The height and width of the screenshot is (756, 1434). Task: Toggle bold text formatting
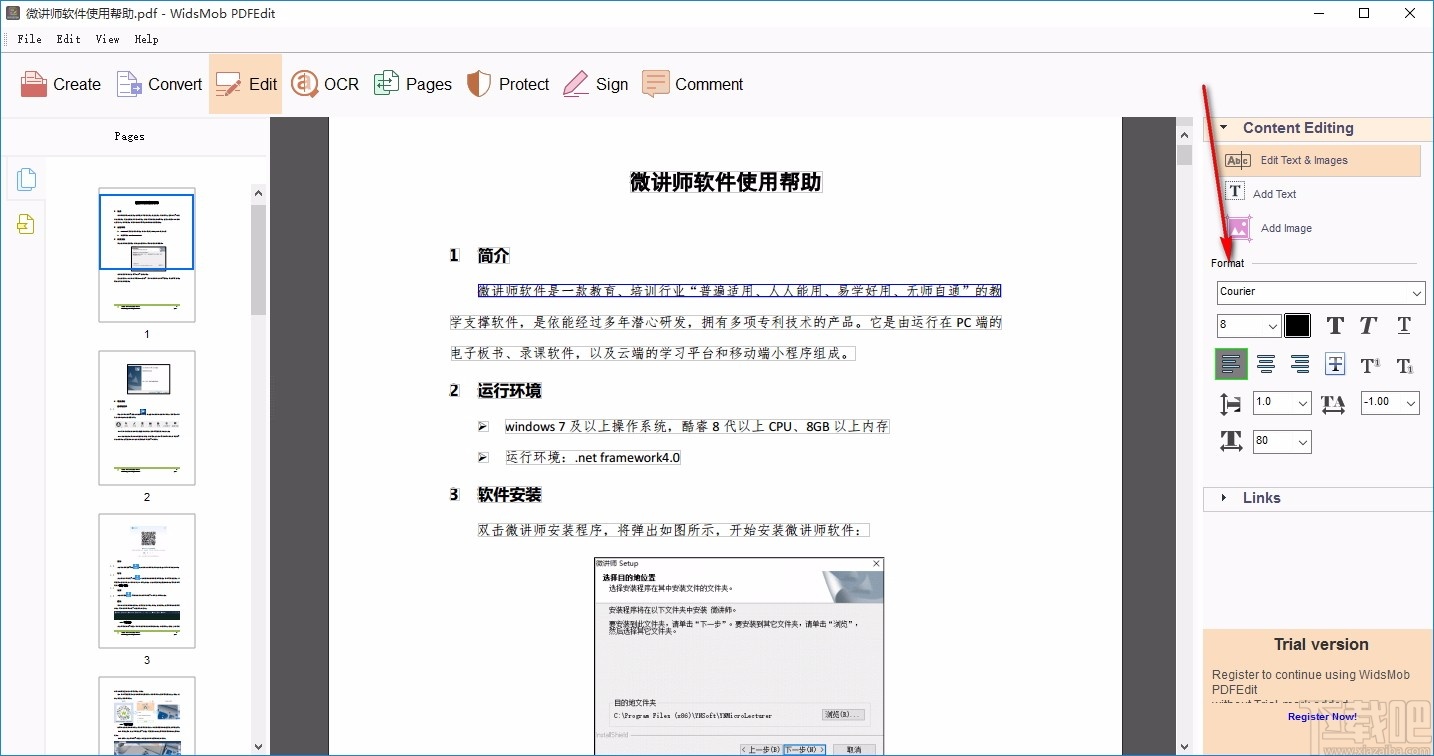1334,325
